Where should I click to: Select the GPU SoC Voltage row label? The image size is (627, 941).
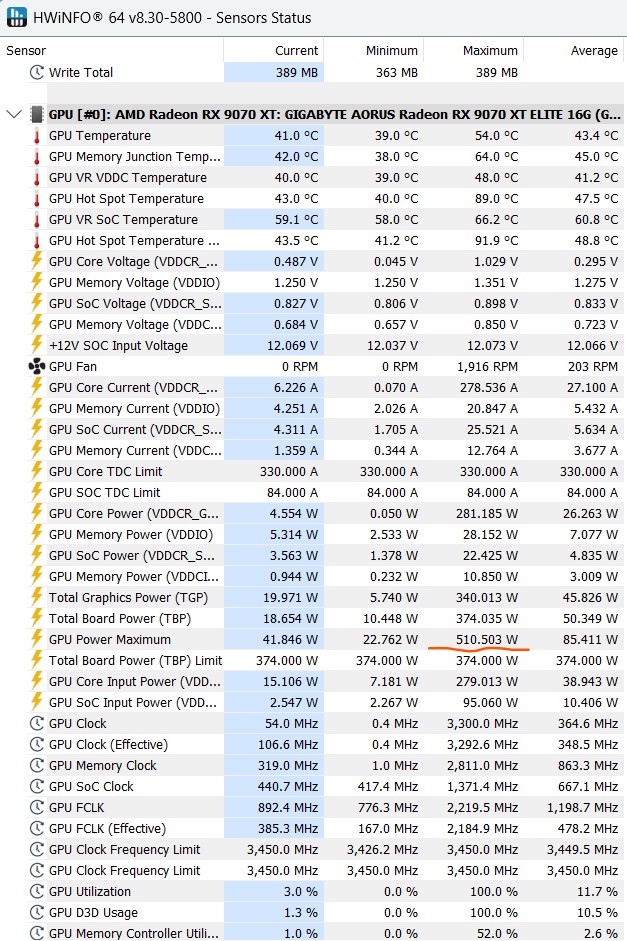(x=135, y=304)
